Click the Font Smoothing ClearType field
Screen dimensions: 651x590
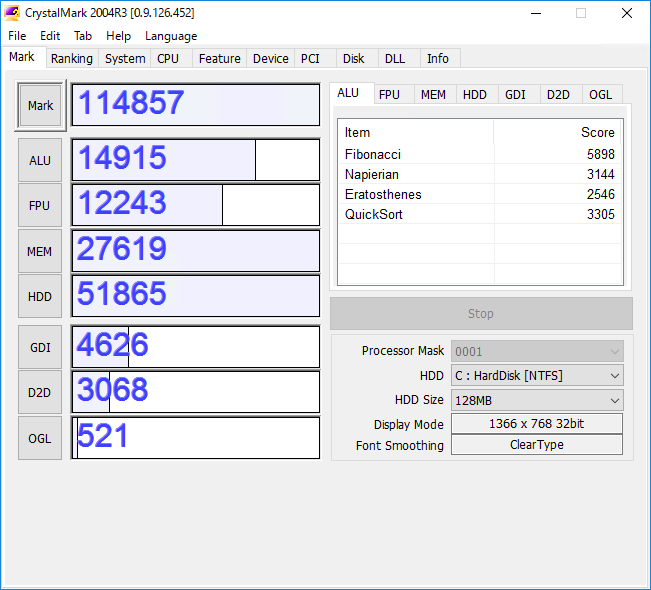click(537, 445)
